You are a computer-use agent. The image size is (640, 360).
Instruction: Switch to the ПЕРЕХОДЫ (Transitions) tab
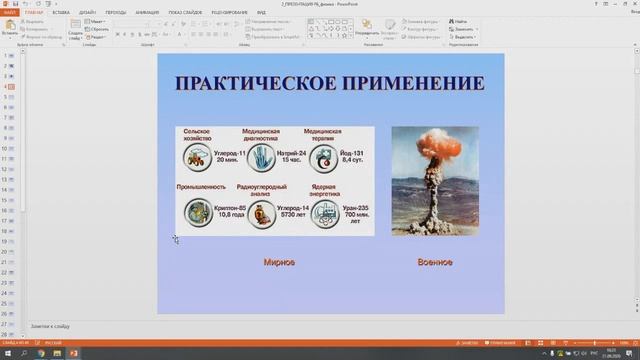point(116,13)
